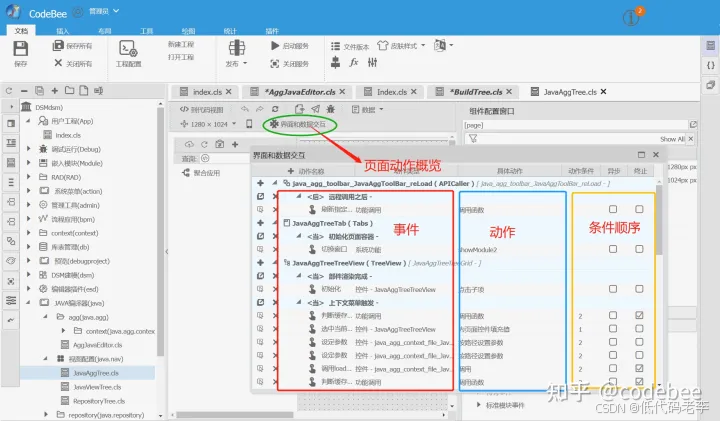The image size is (720, 421).
Task: Toggle 异步 checkbox in 初始化 row
Action: point(613,289)
